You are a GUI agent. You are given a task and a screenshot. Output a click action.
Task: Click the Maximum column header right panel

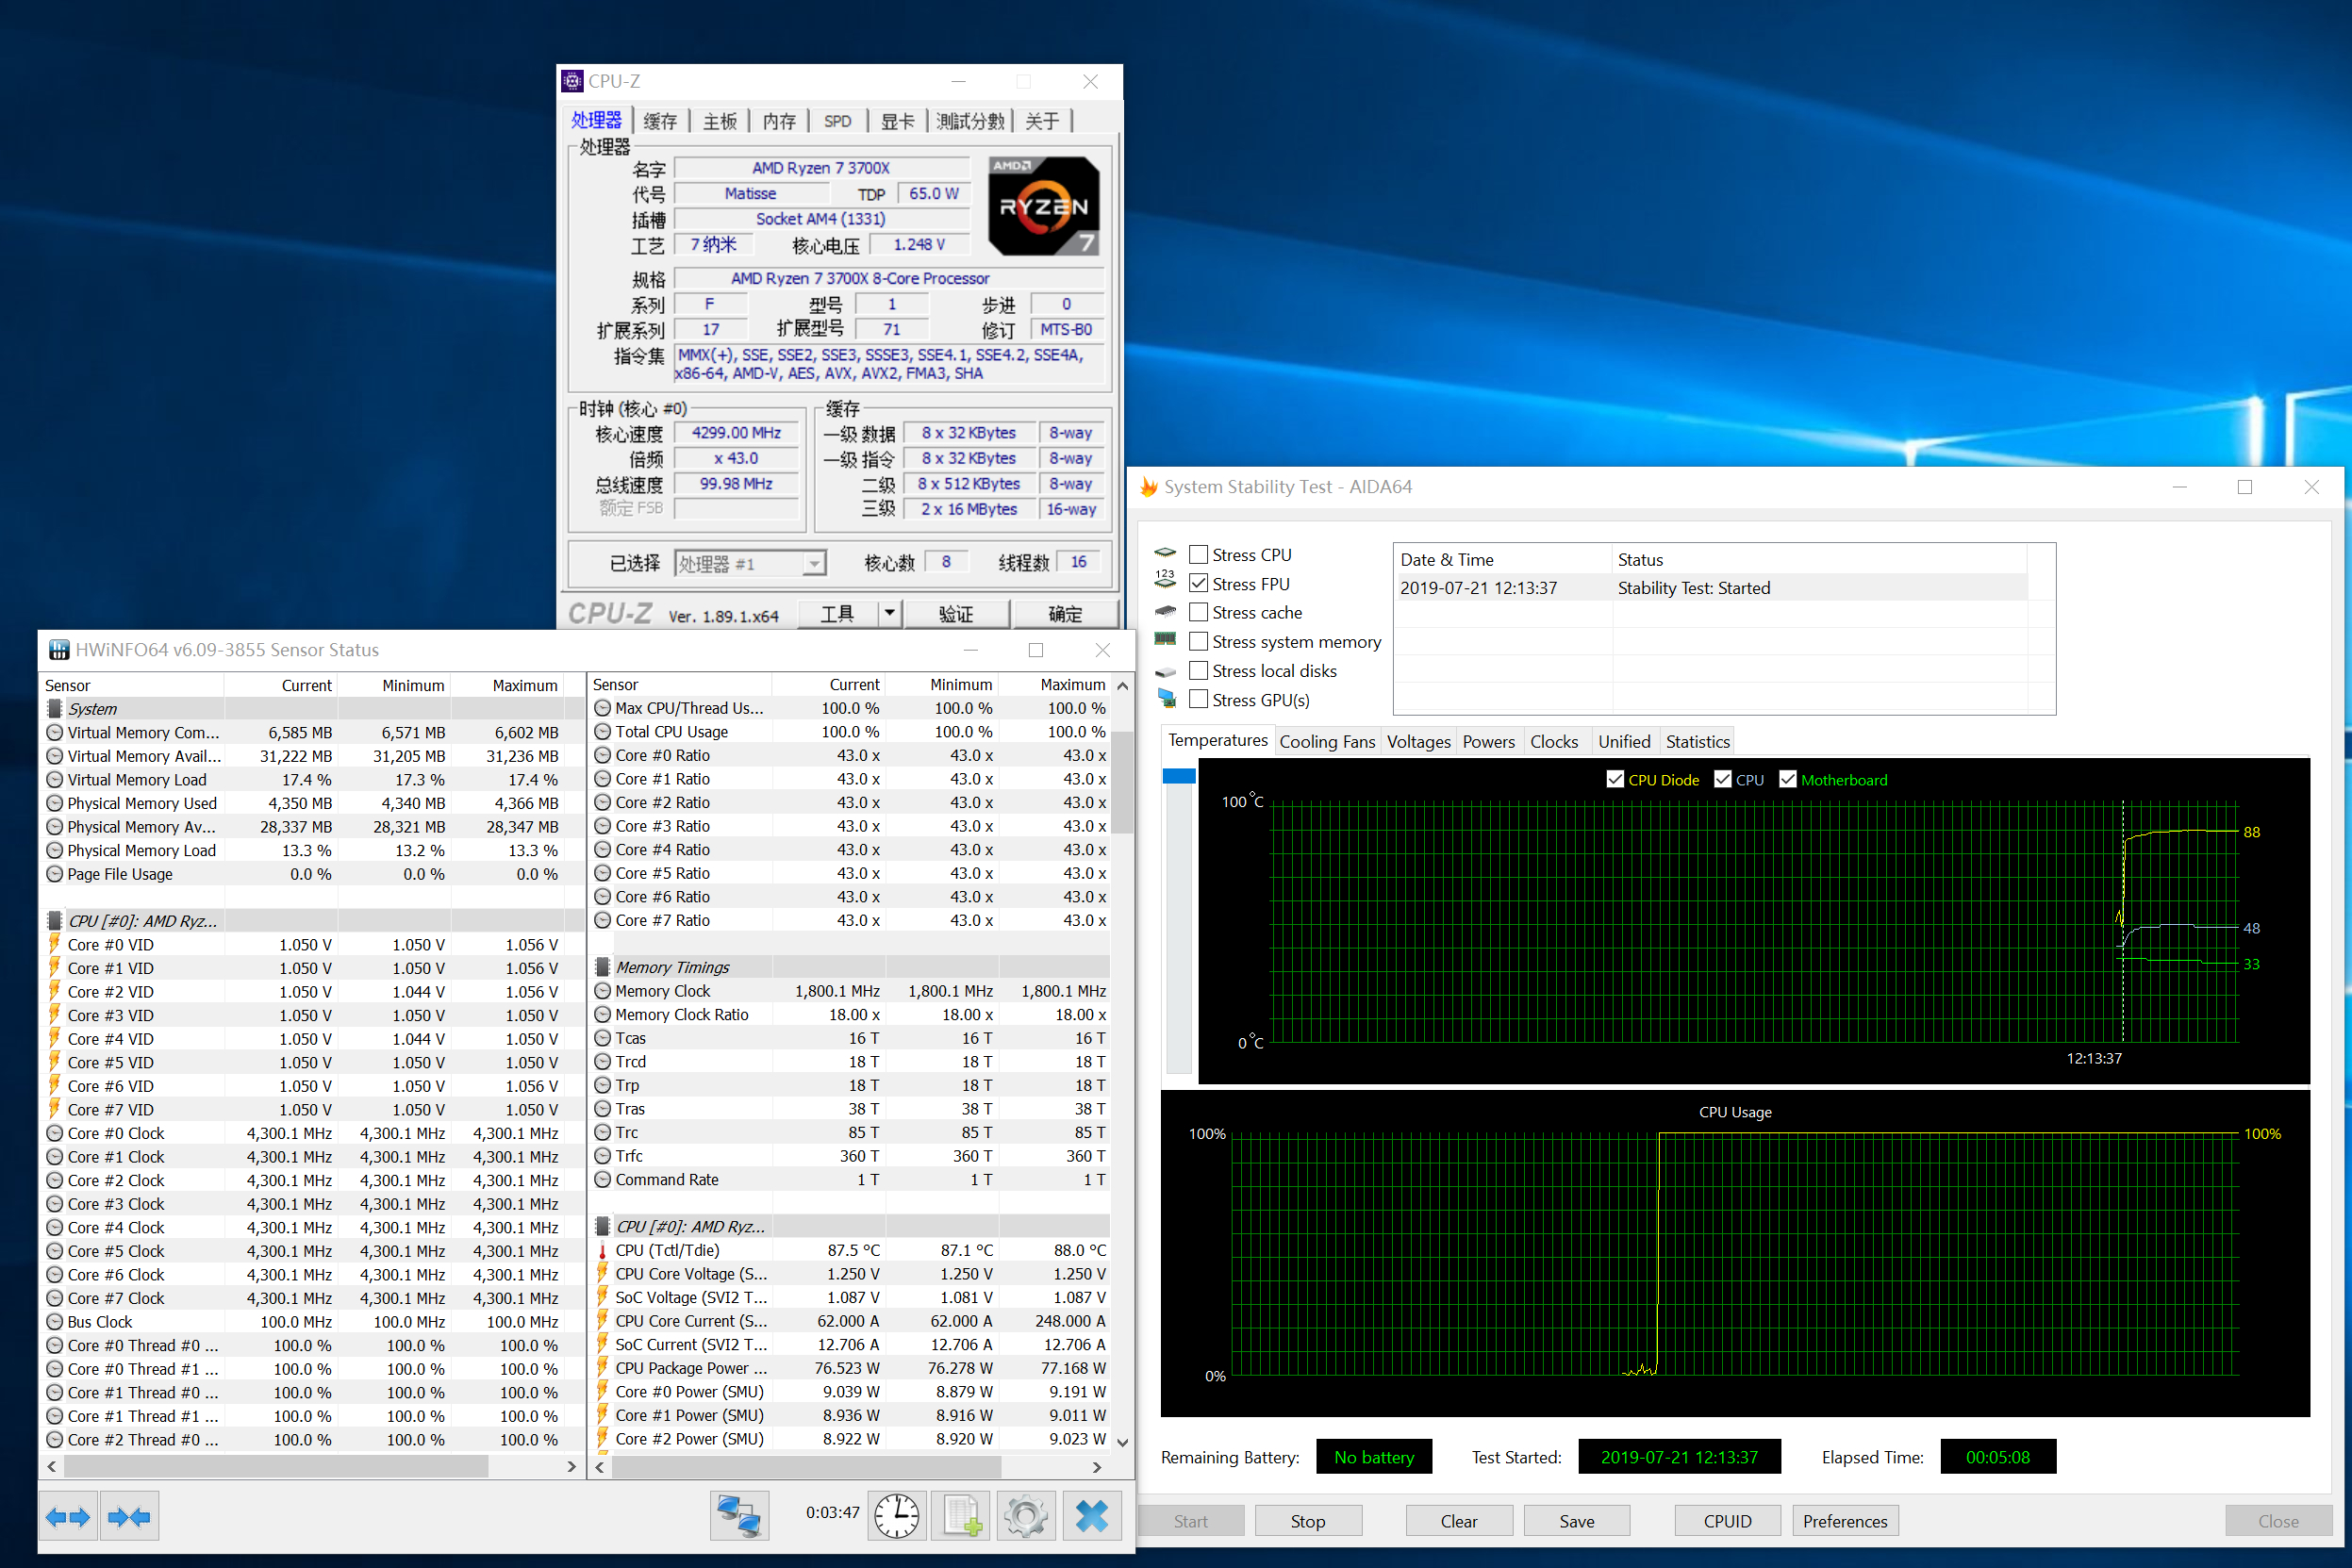point(1055,685)
